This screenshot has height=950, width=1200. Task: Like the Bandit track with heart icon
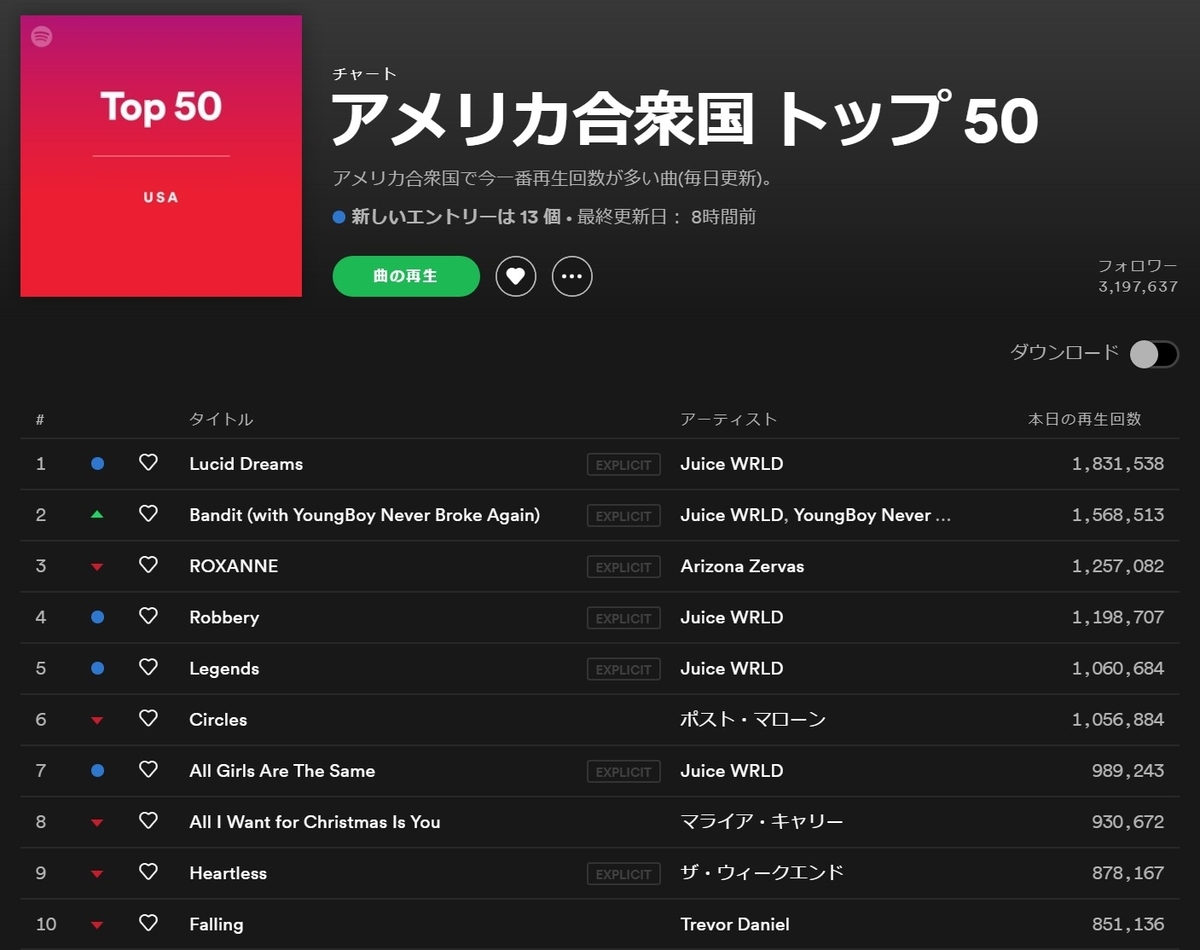pyautogui.click(x=148, y=514)
